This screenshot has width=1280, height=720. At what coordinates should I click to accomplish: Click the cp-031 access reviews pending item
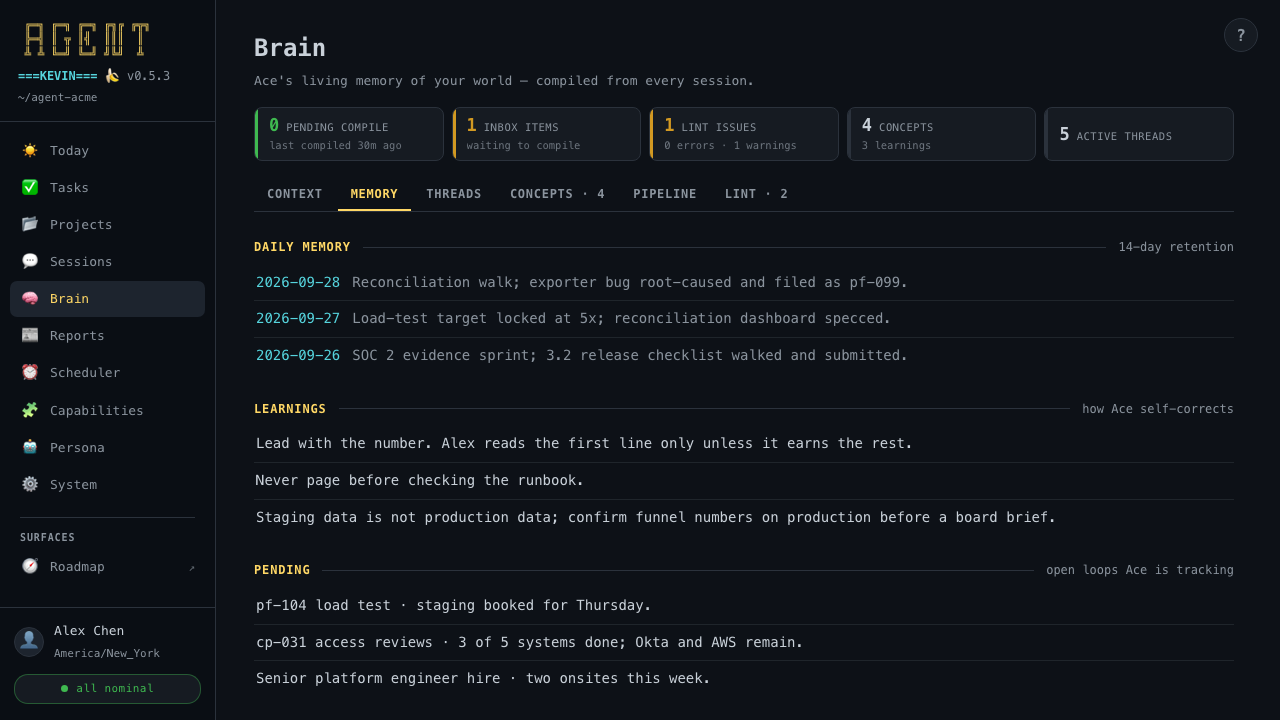(x=744, y=643)
